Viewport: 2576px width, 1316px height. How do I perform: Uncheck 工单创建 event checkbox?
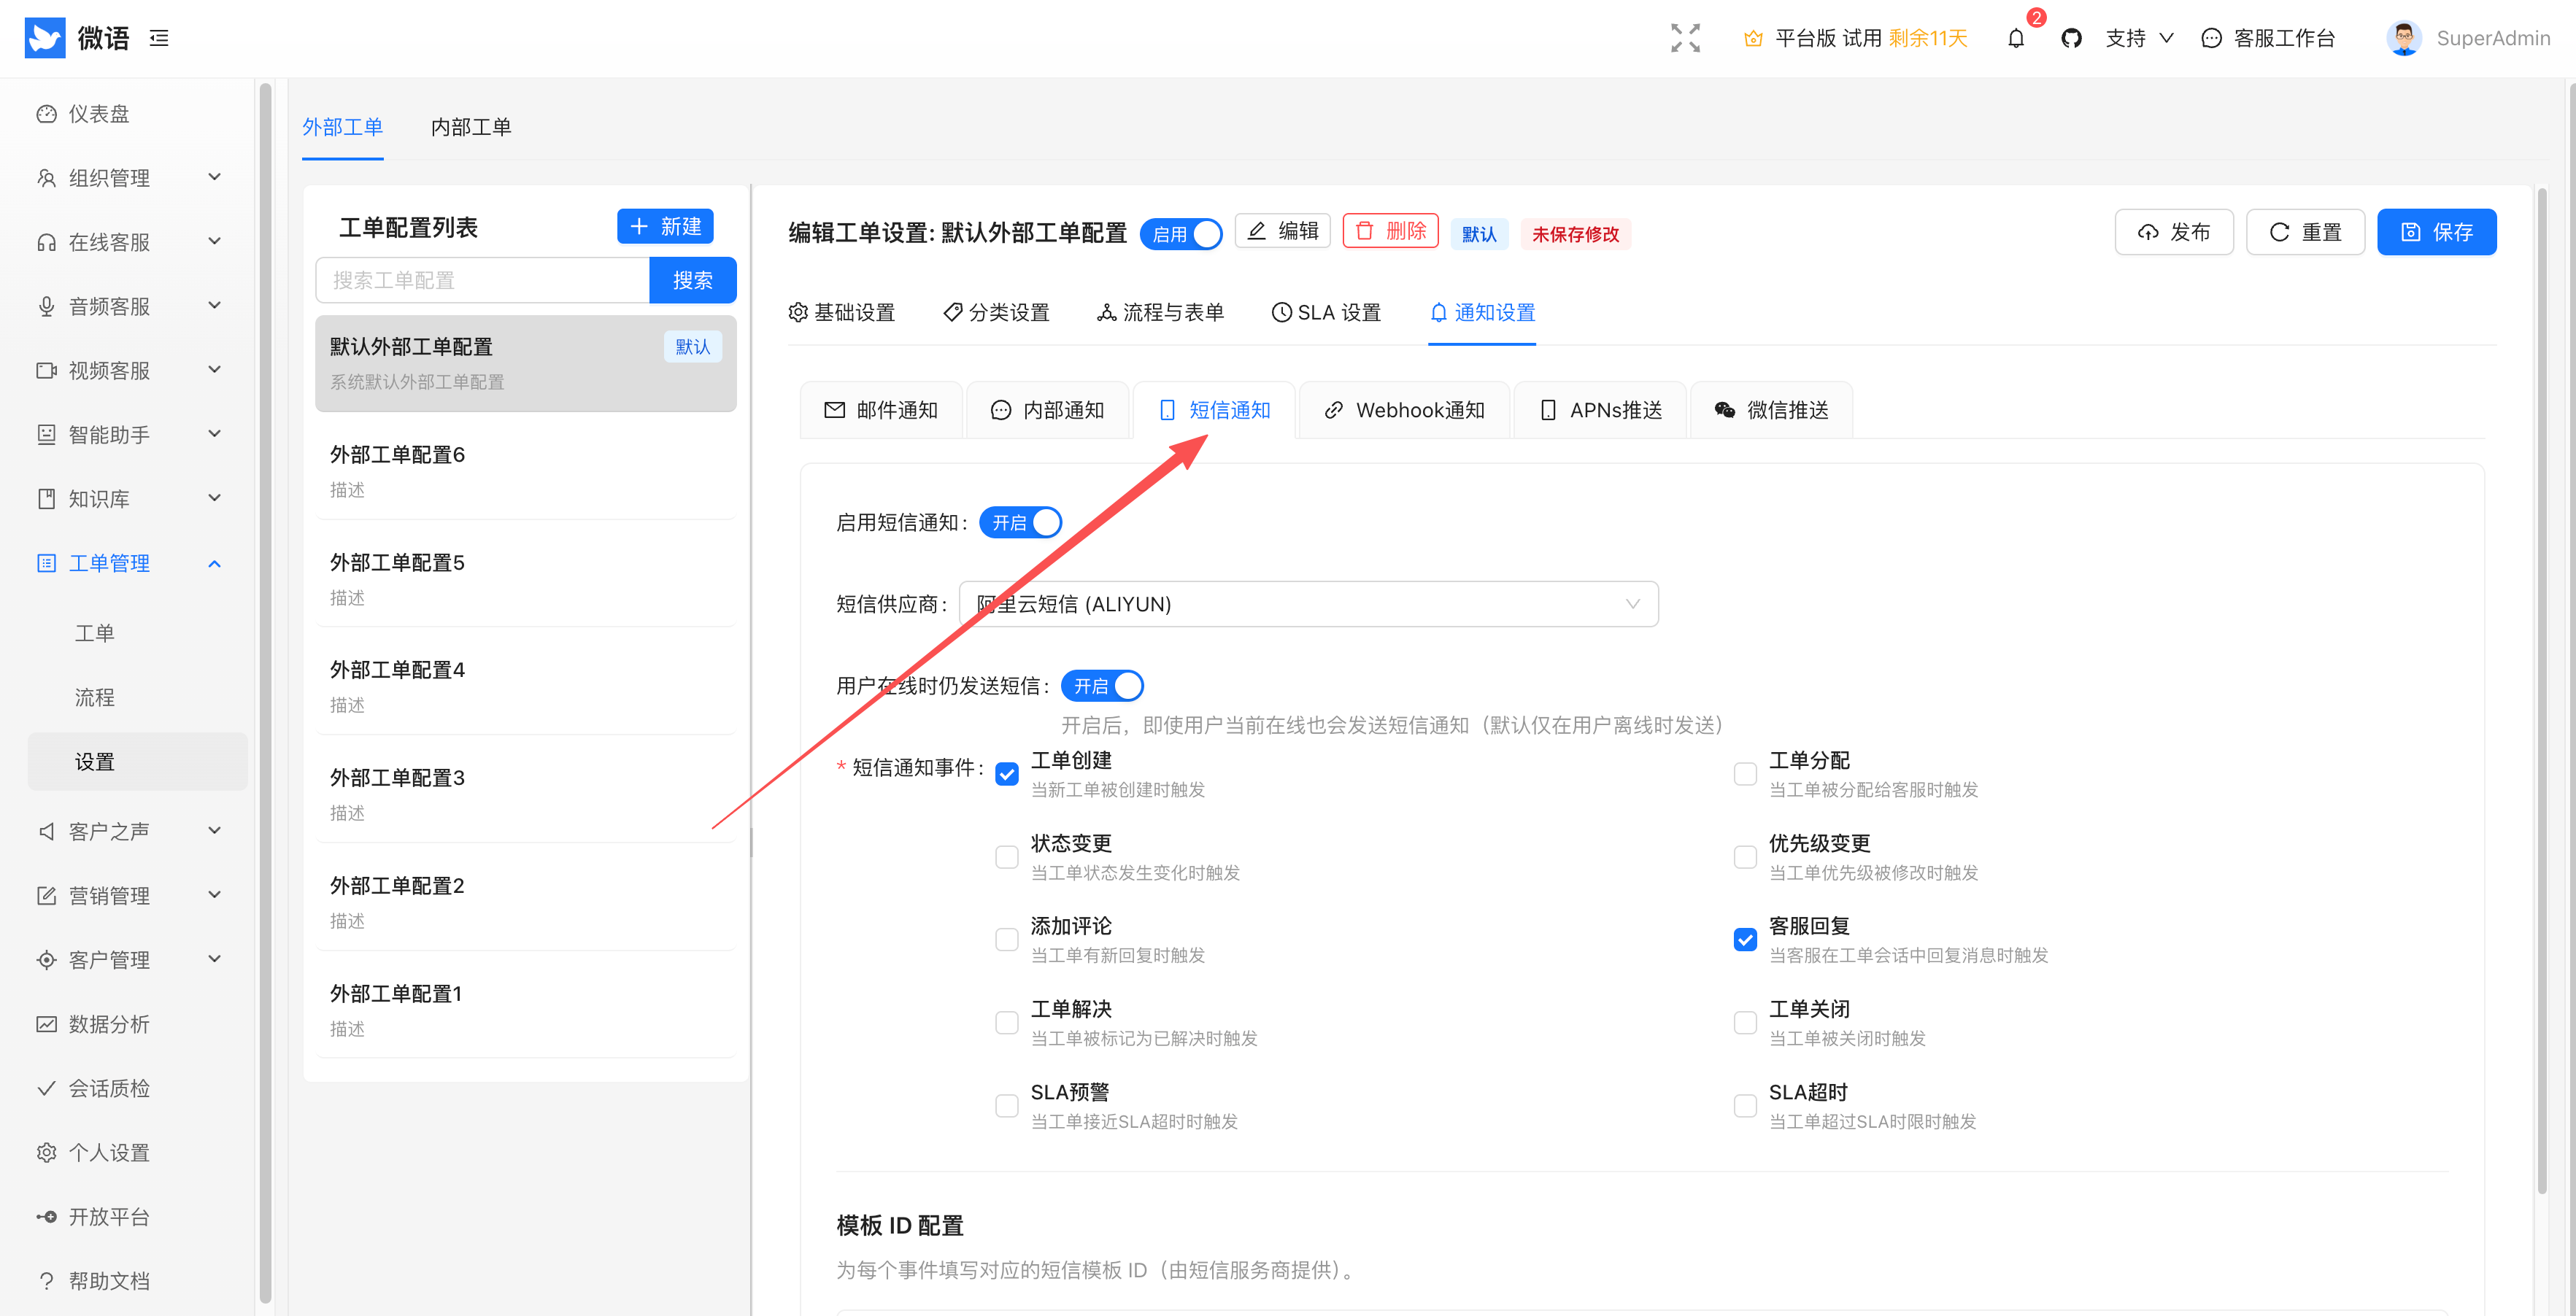tap(1007, 774)
